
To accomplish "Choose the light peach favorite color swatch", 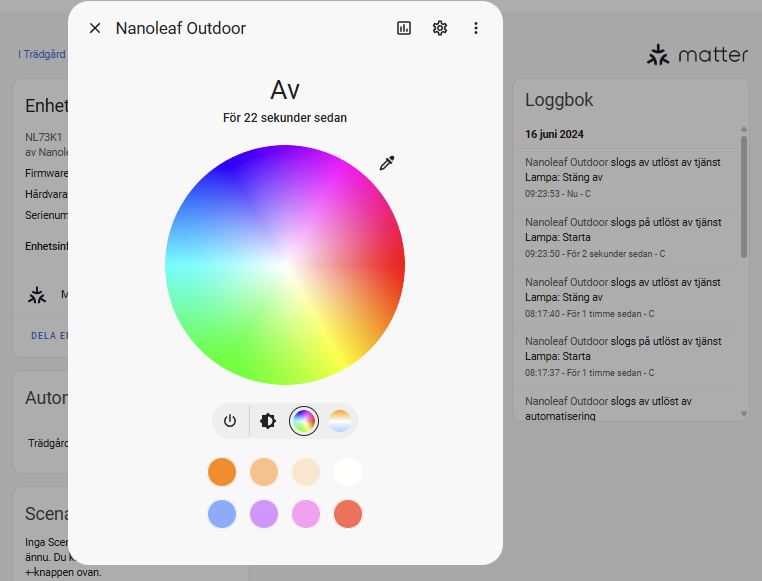I will pos(264,472).
